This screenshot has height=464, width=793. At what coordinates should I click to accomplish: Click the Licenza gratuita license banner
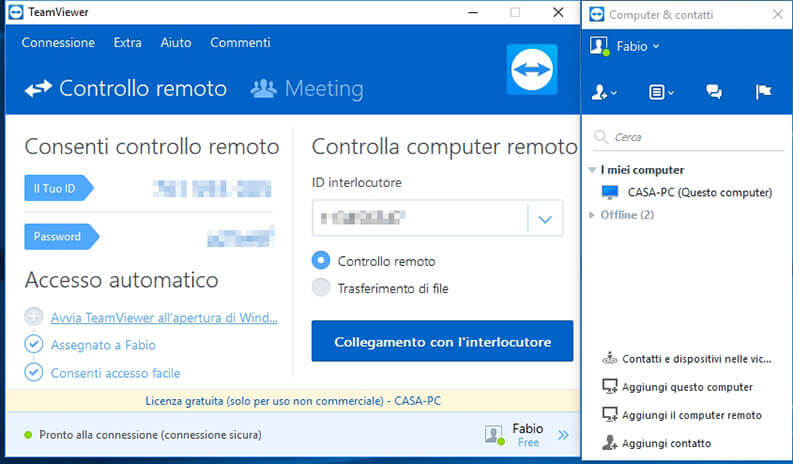click(293, 401)
